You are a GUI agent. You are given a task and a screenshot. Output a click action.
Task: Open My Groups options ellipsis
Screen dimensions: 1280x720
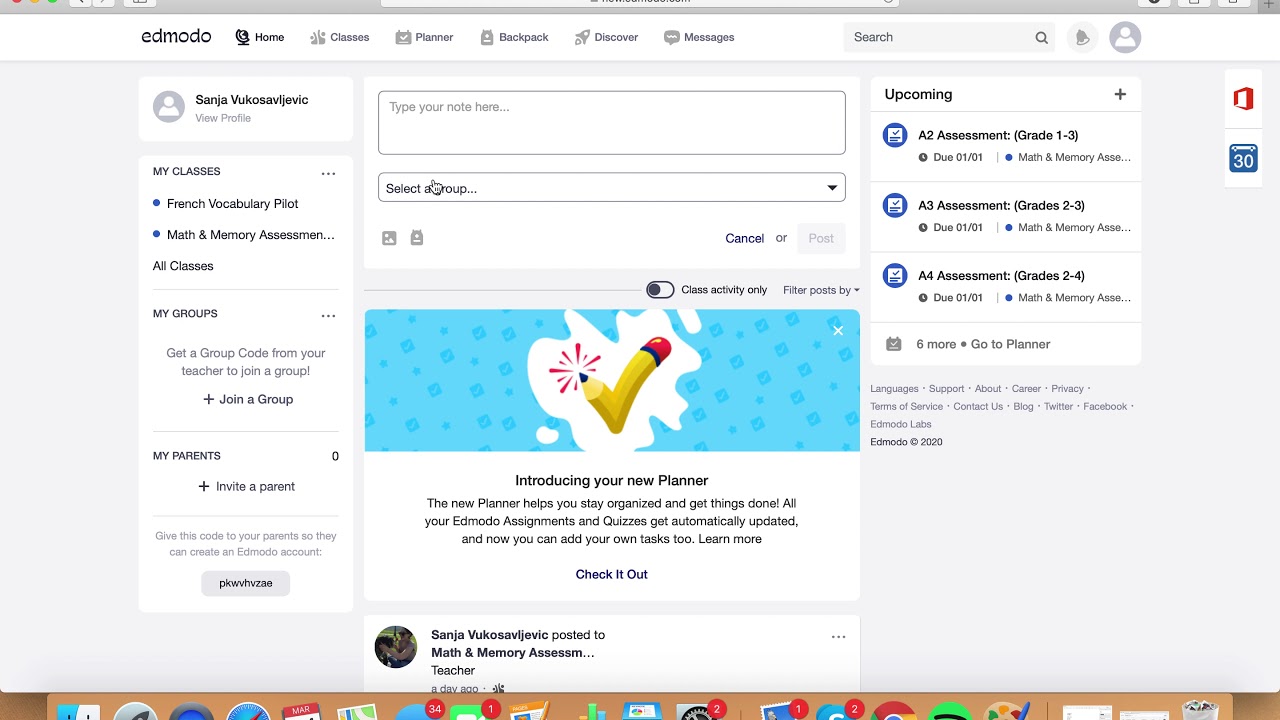(x=328, y=315)
